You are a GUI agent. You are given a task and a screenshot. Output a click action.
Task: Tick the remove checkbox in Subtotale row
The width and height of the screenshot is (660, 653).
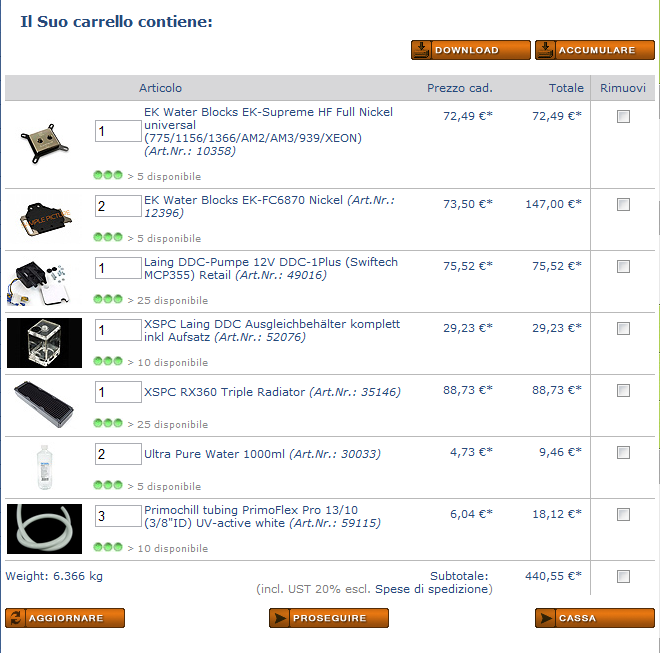tap(623, 576)
